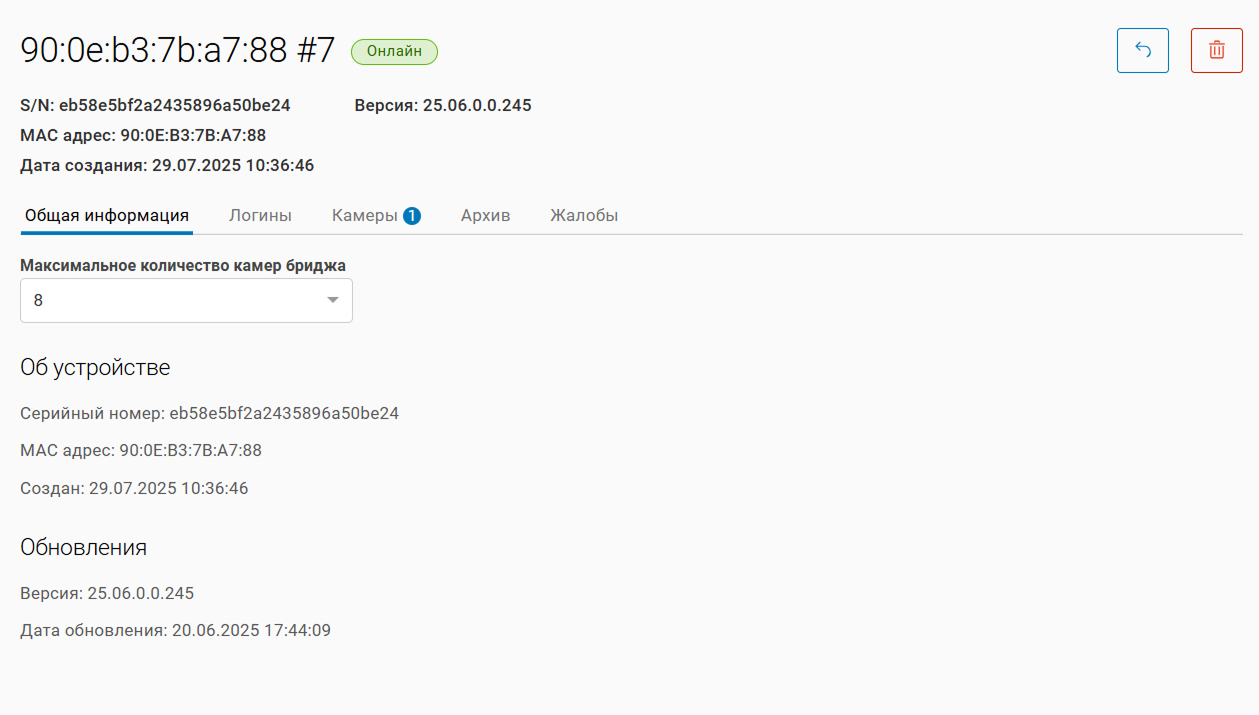1259x715 pixels.
Task: Click the Дата обновления line
Action: [175, 631]
